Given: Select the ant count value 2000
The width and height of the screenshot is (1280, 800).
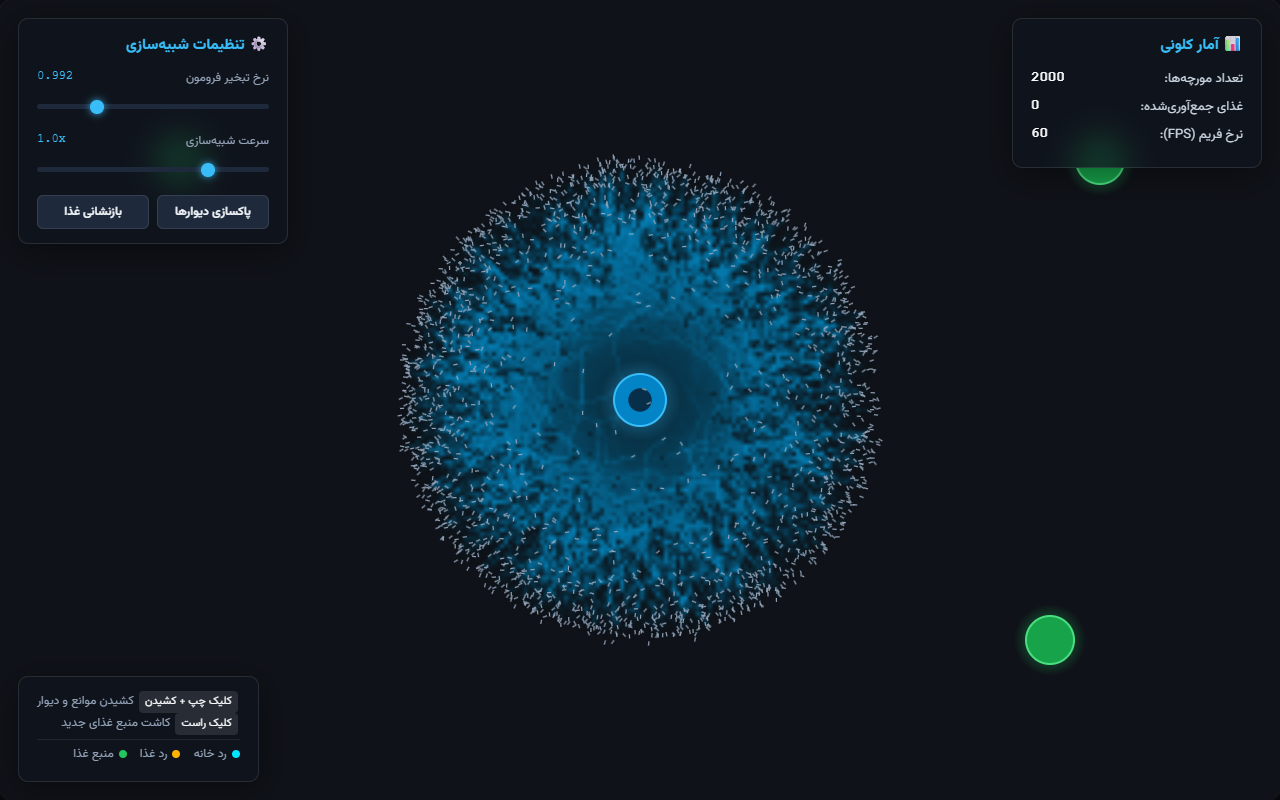Looking at the screenshot, I should point(1047,77).
